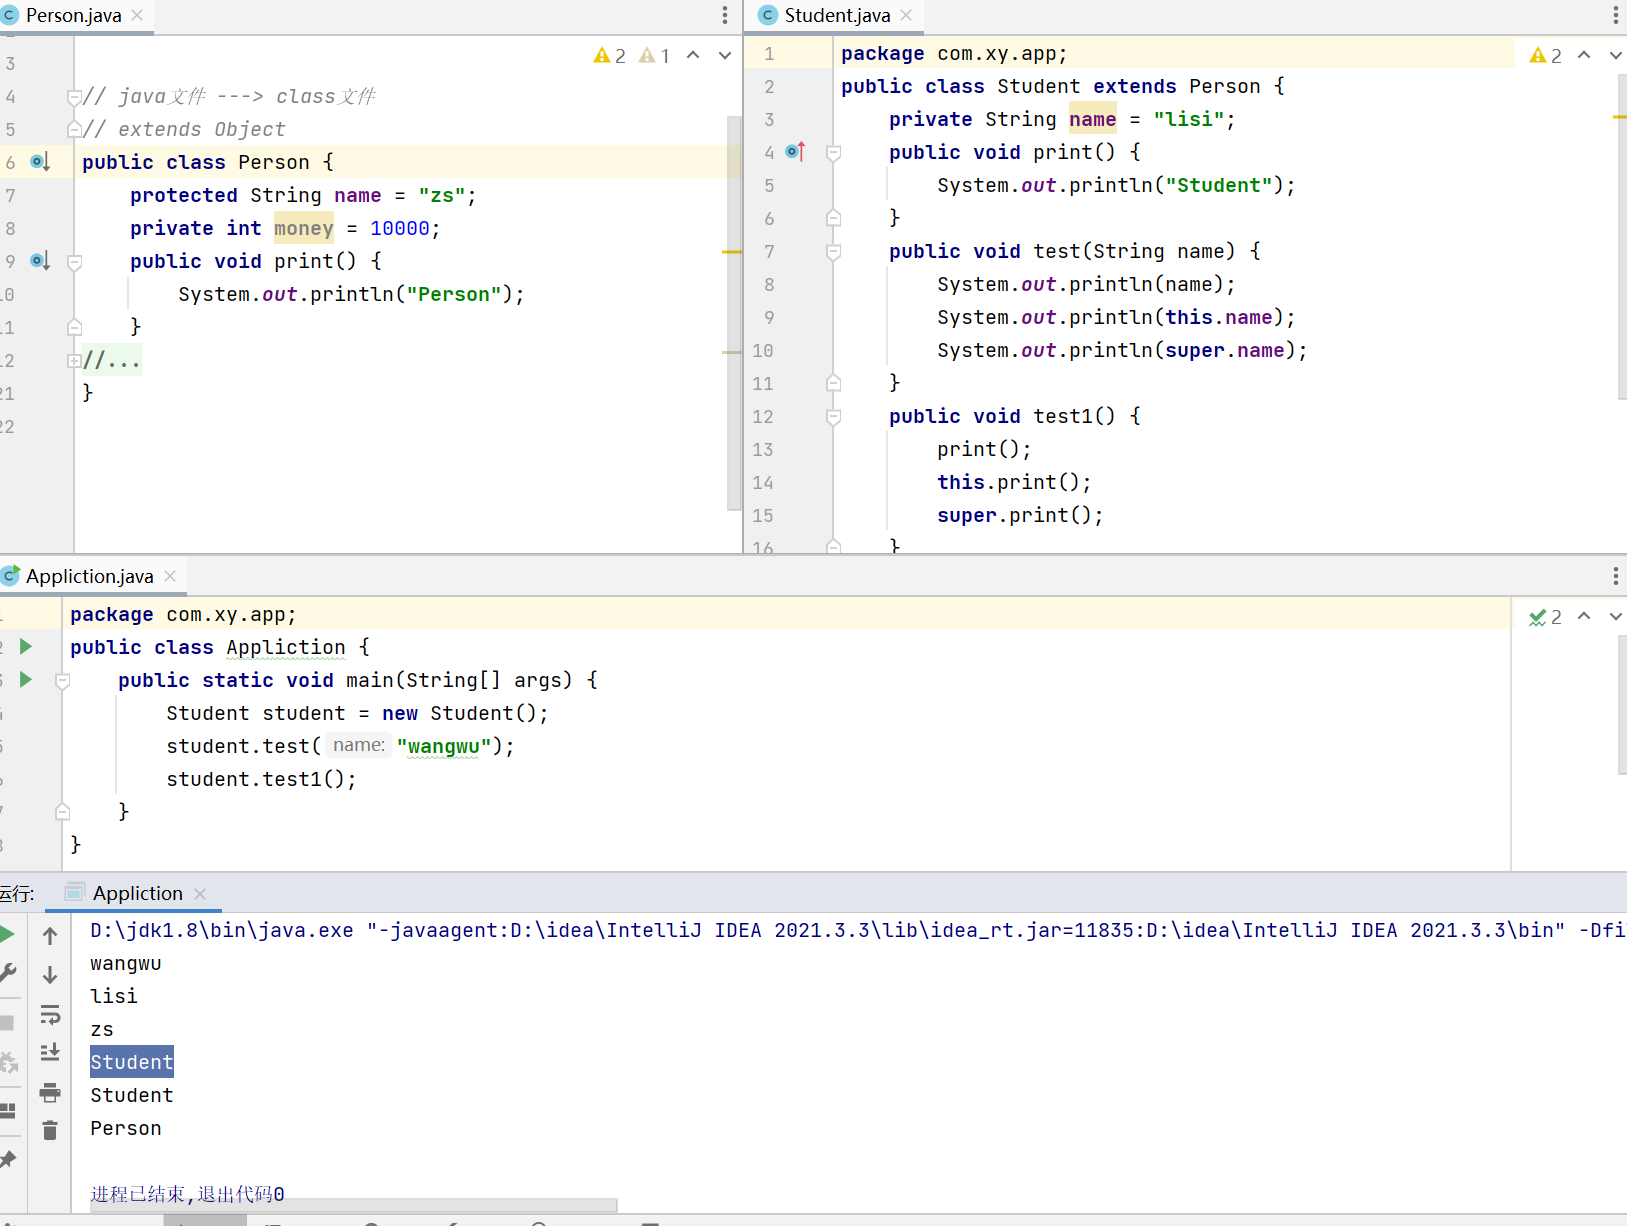The height and width of the screenshot is (1226, 1627).
Task: Open Appliction.java typo indicator showing 2
Action: (x=1546, y=617)
